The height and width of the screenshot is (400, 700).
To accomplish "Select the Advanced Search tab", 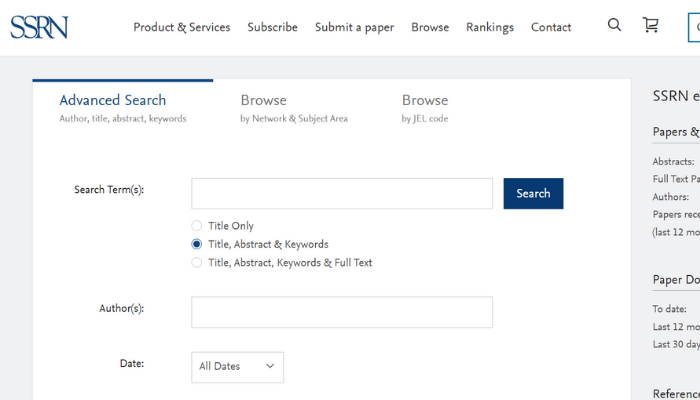I will [123, 108].
